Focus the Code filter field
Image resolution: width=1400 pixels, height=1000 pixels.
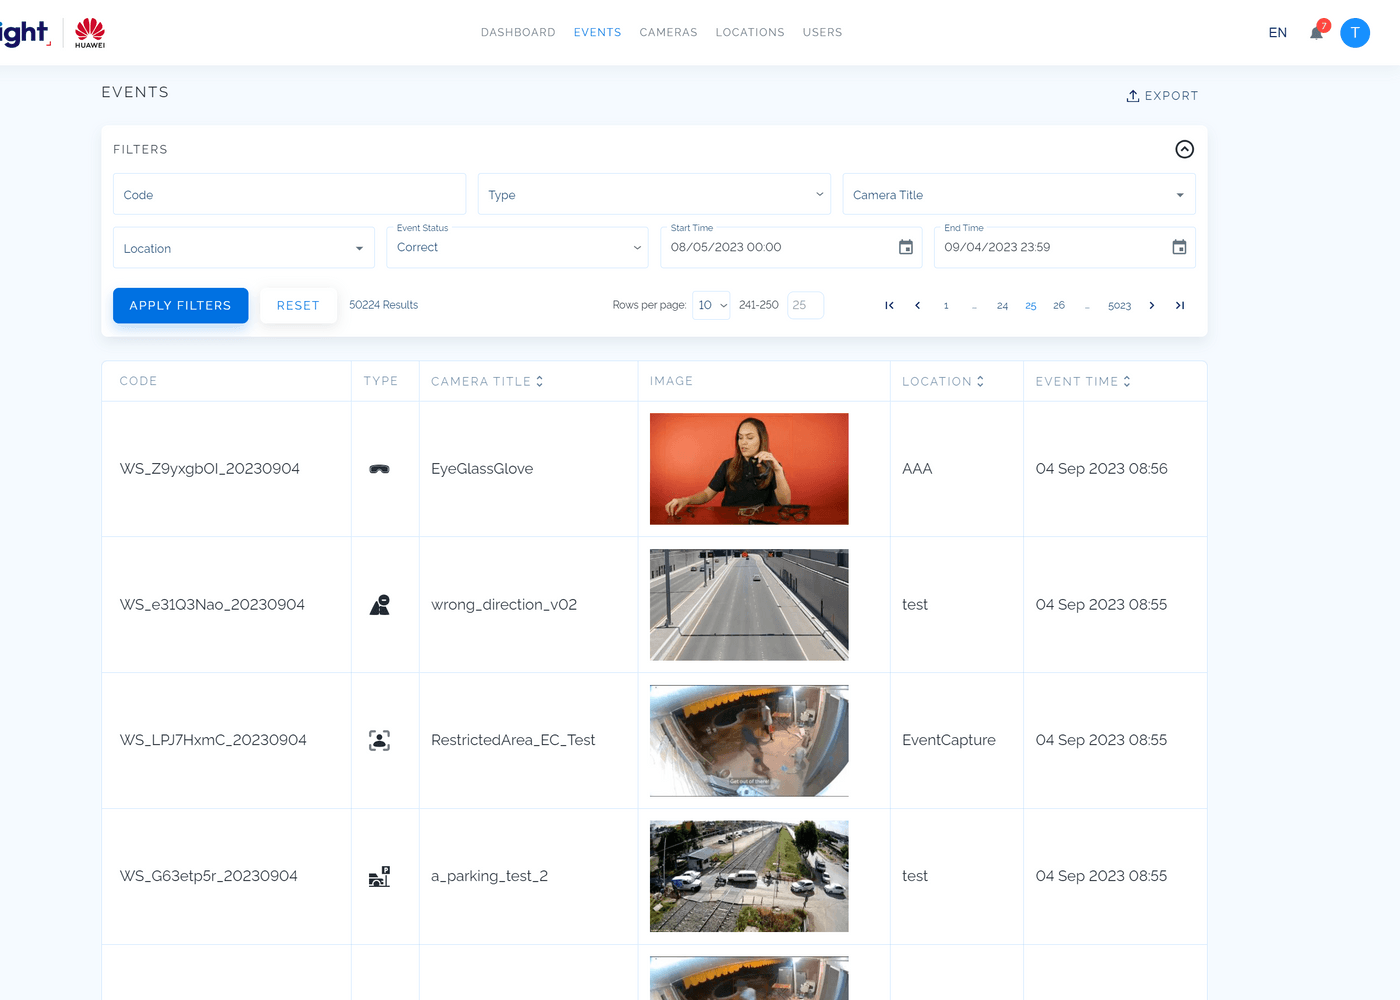point(289,194)
